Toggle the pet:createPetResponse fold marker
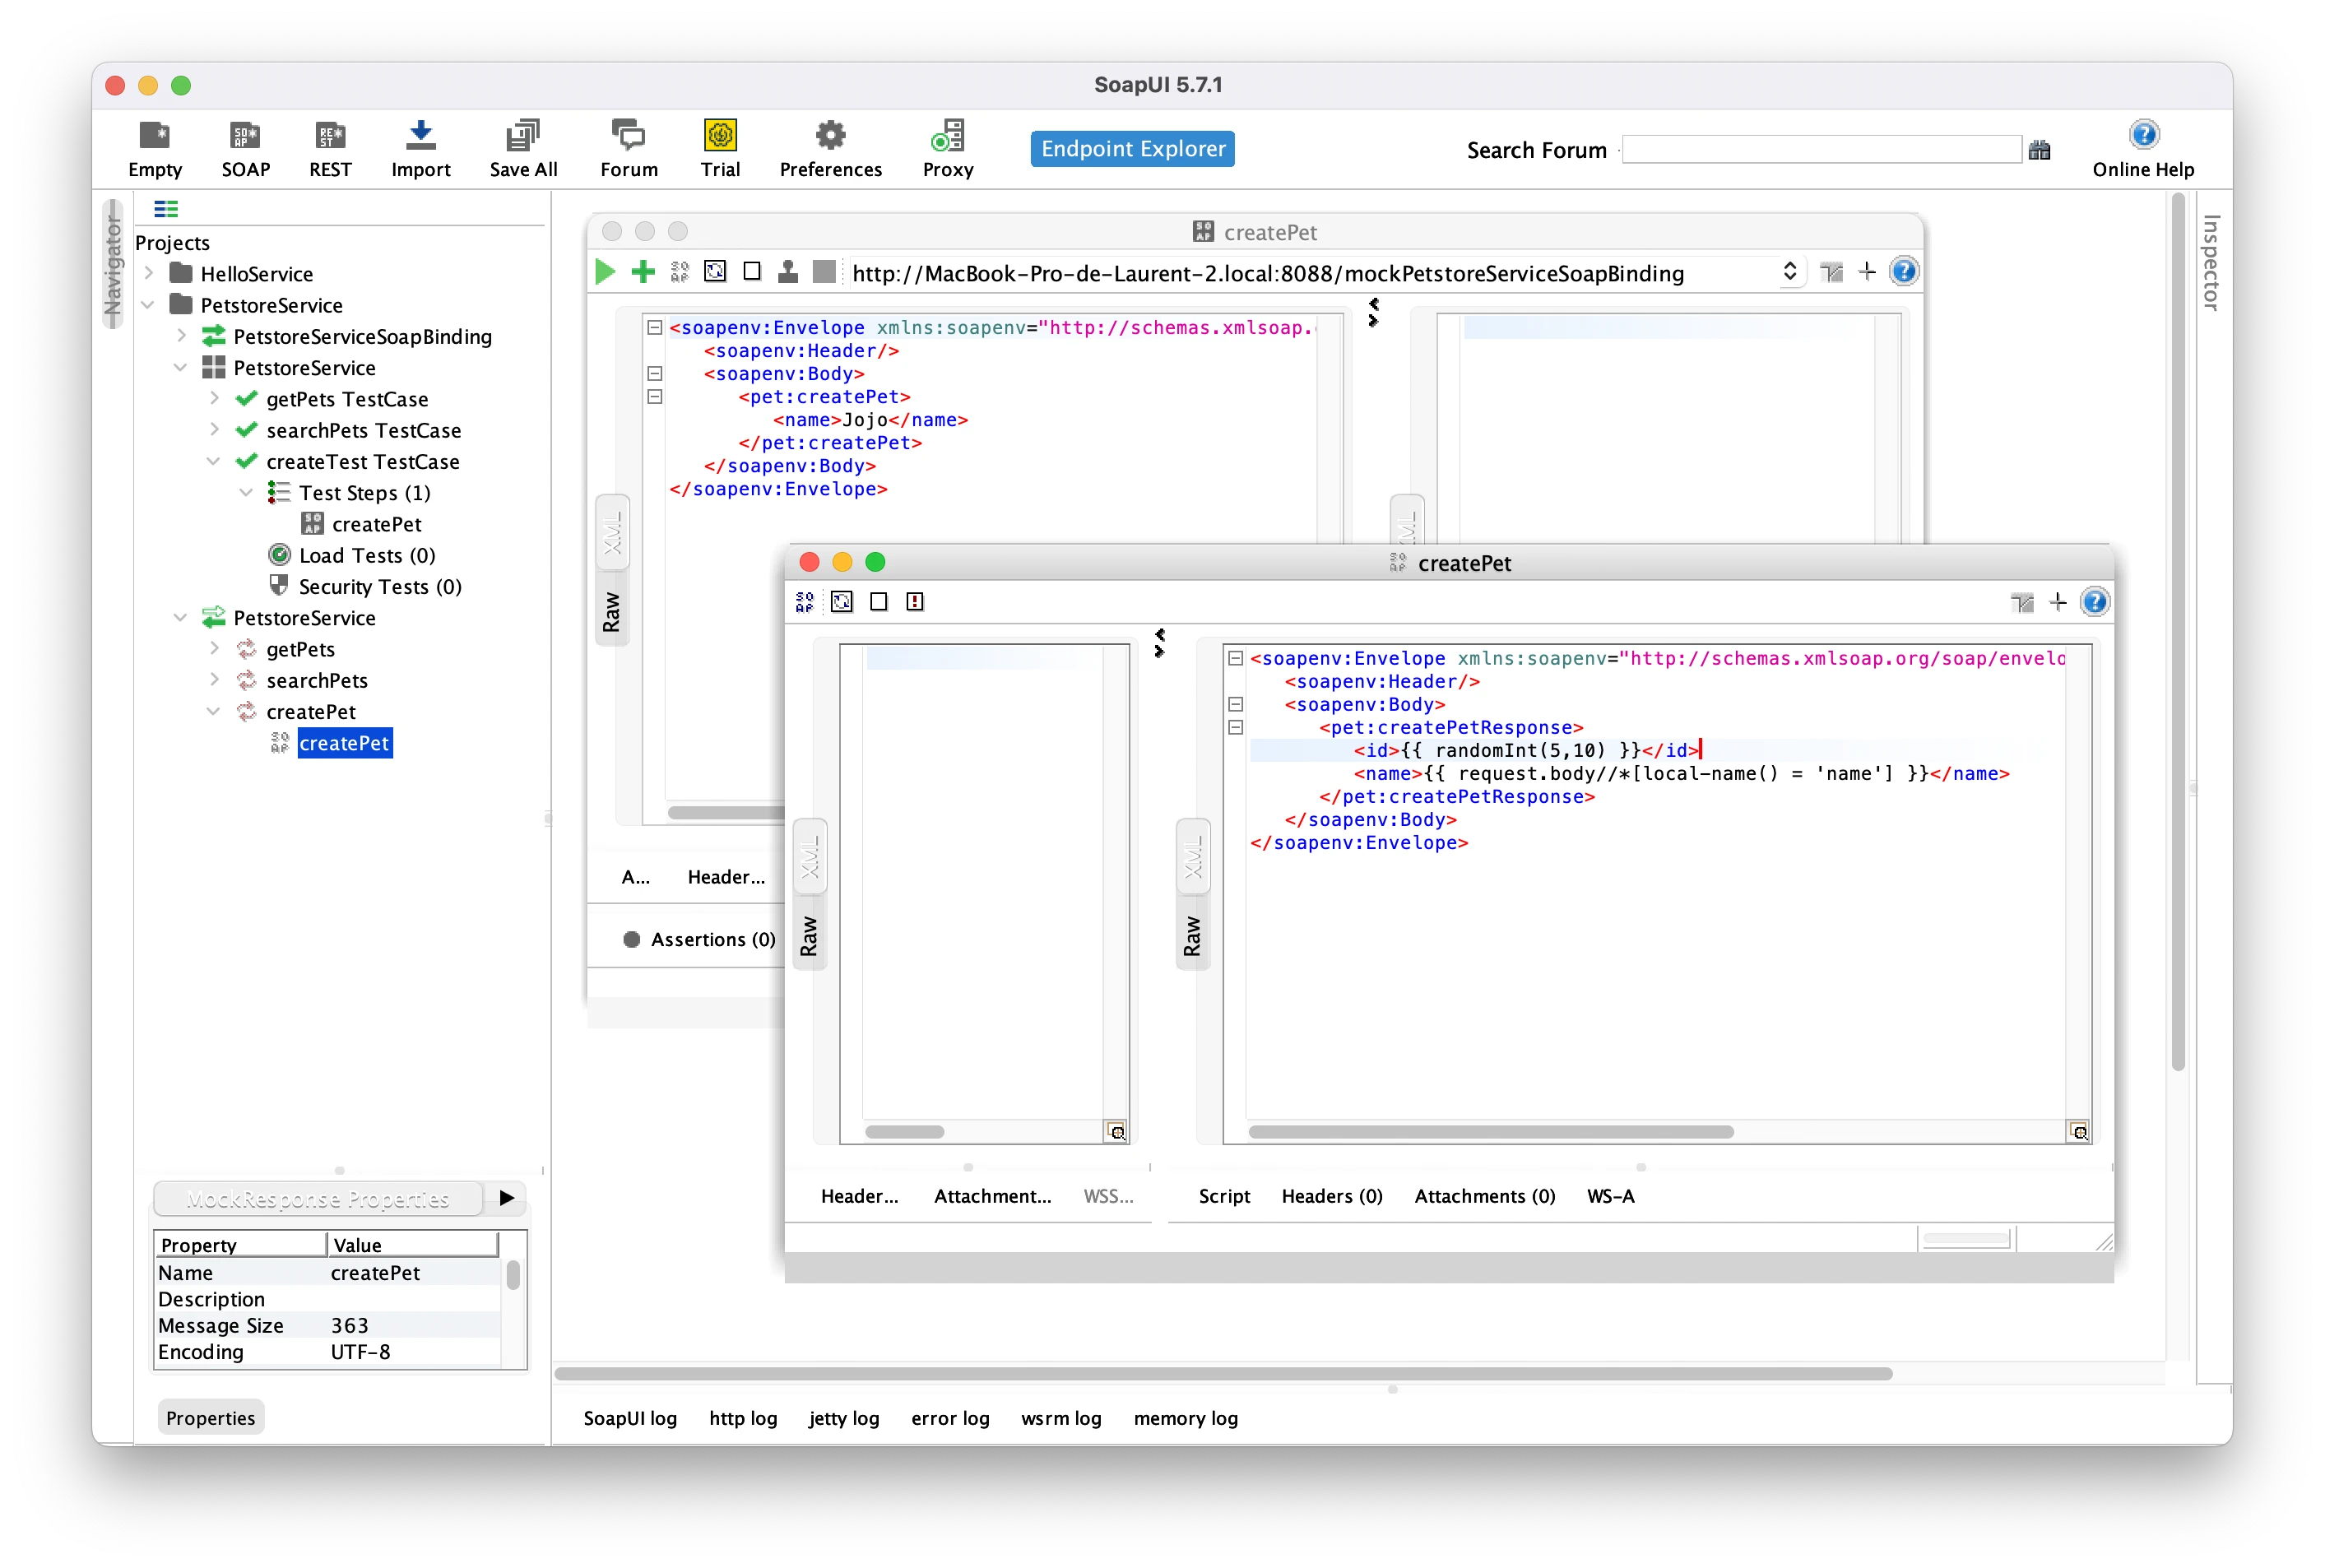The height and width of the screenshot is (1568, 2325). pos(1236,728)
